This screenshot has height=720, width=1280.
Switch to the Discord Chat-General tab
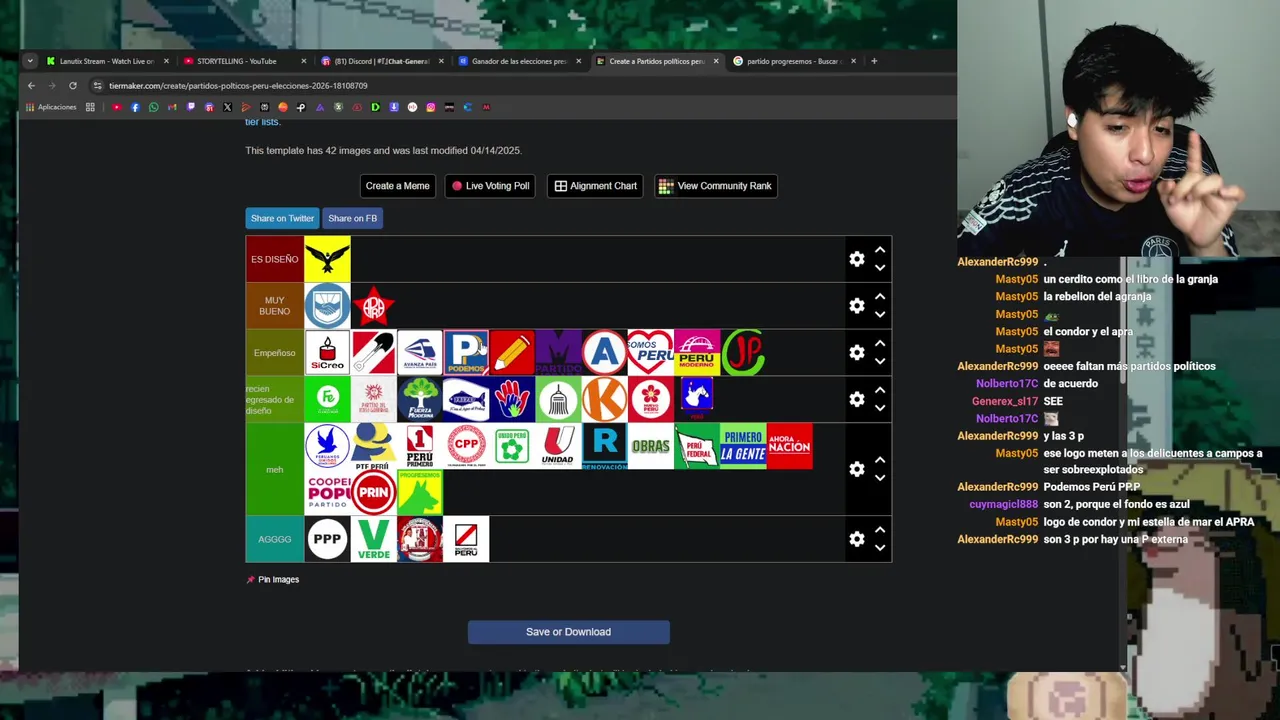pyautogui.click(x=383, y=61)
